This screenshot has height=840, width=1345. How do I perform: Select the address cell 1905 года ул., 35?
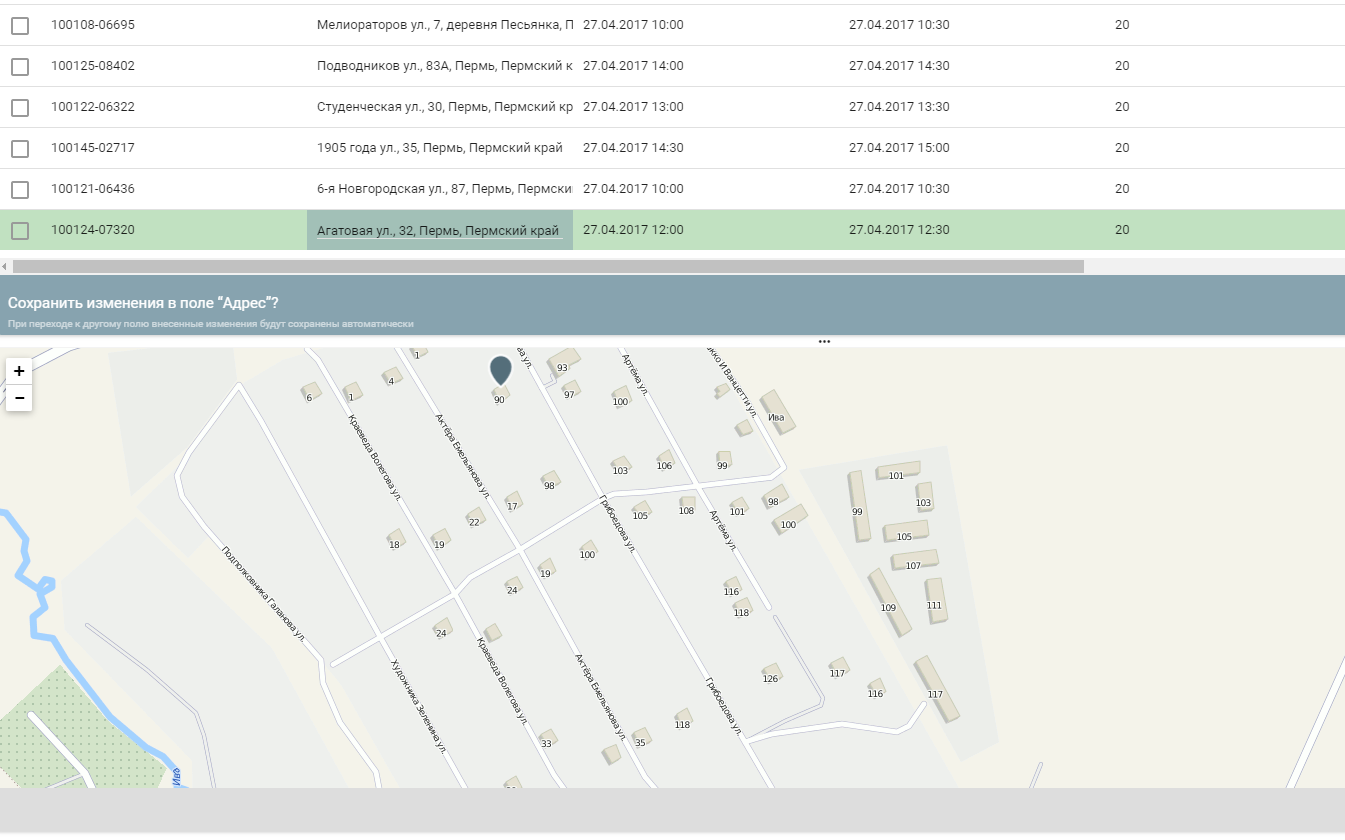[439, 148]
